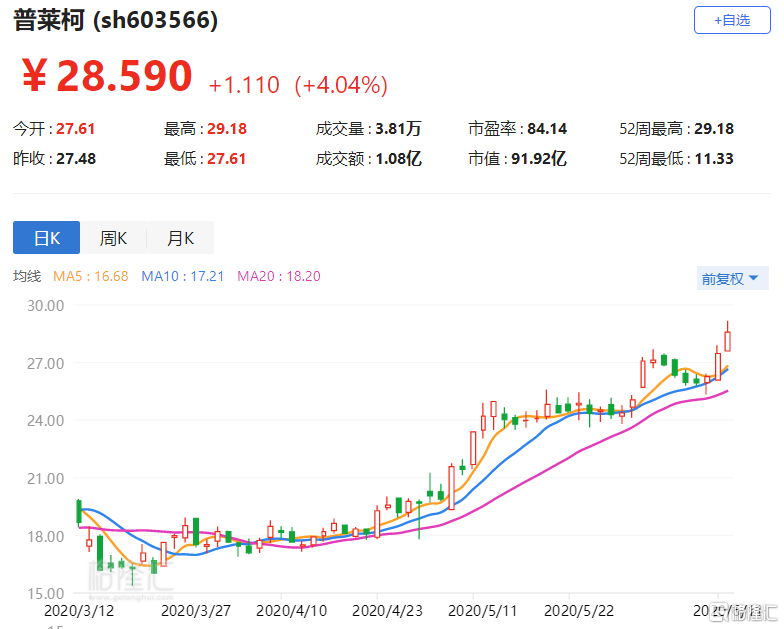Click the percent change (+4.04%)
The image size is (784, 629).
click(341, 85)
